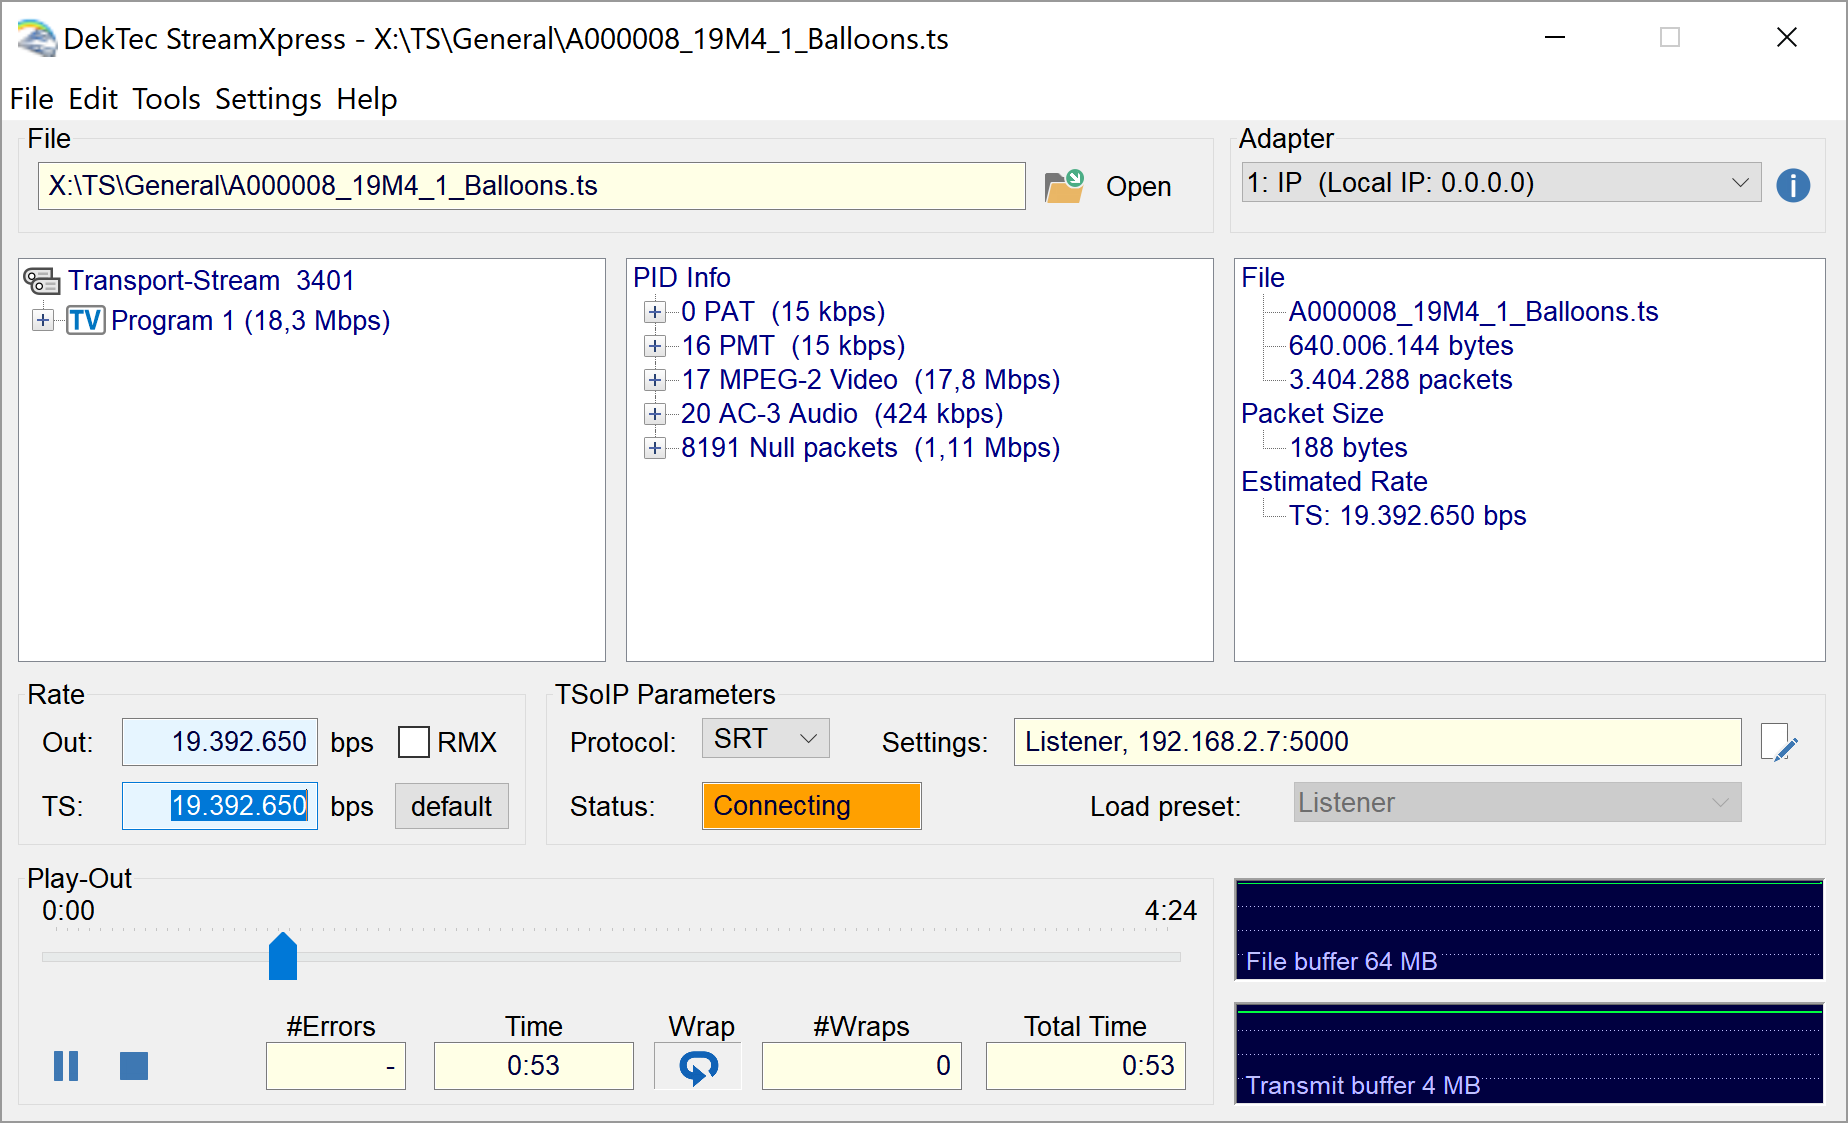
Task: Click the Transport-Stream 3401 icon
Action: [41, 281]
